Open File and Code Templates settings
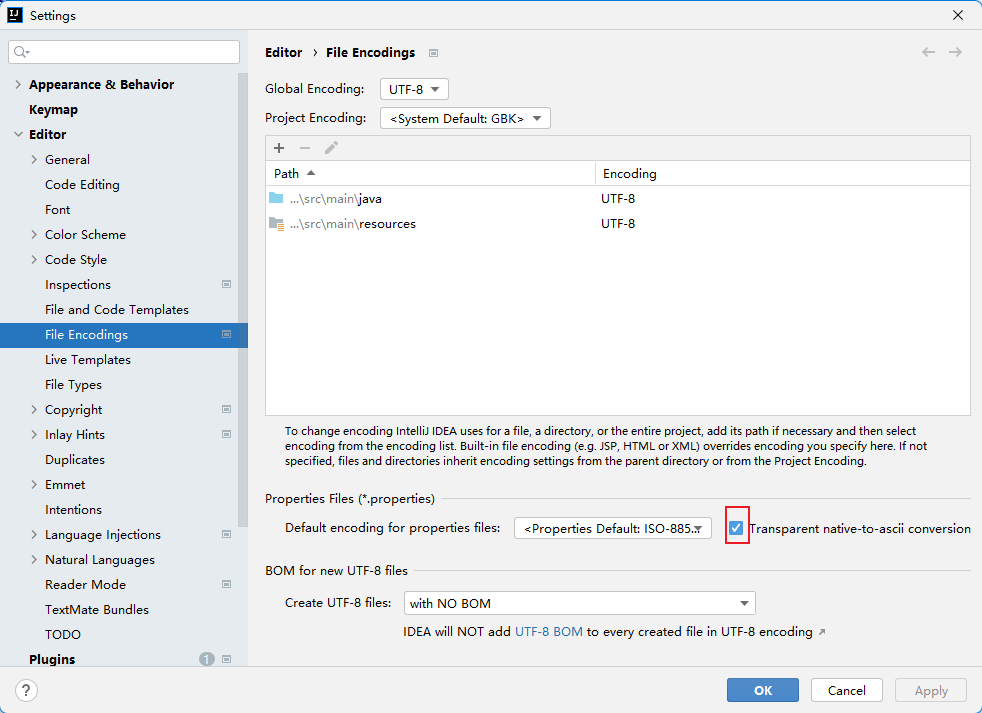The width and height of the screenshot is (982, 713). tap(116, 310)
